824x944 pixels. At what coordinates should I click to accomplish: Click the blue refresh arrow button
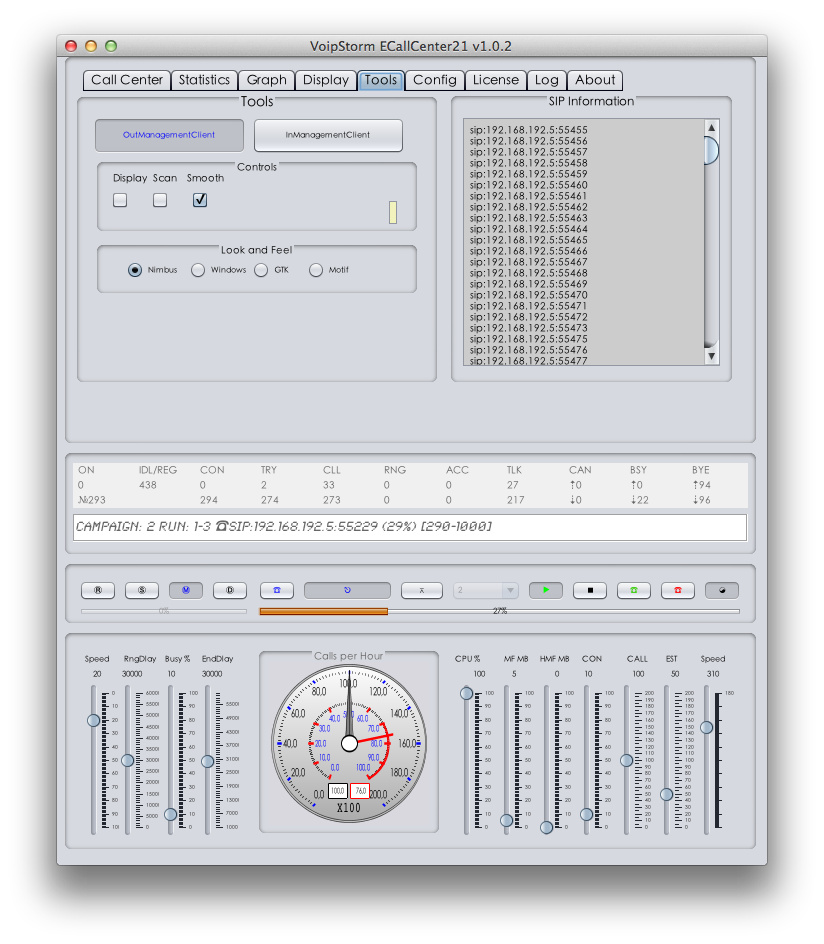[347, 590]
